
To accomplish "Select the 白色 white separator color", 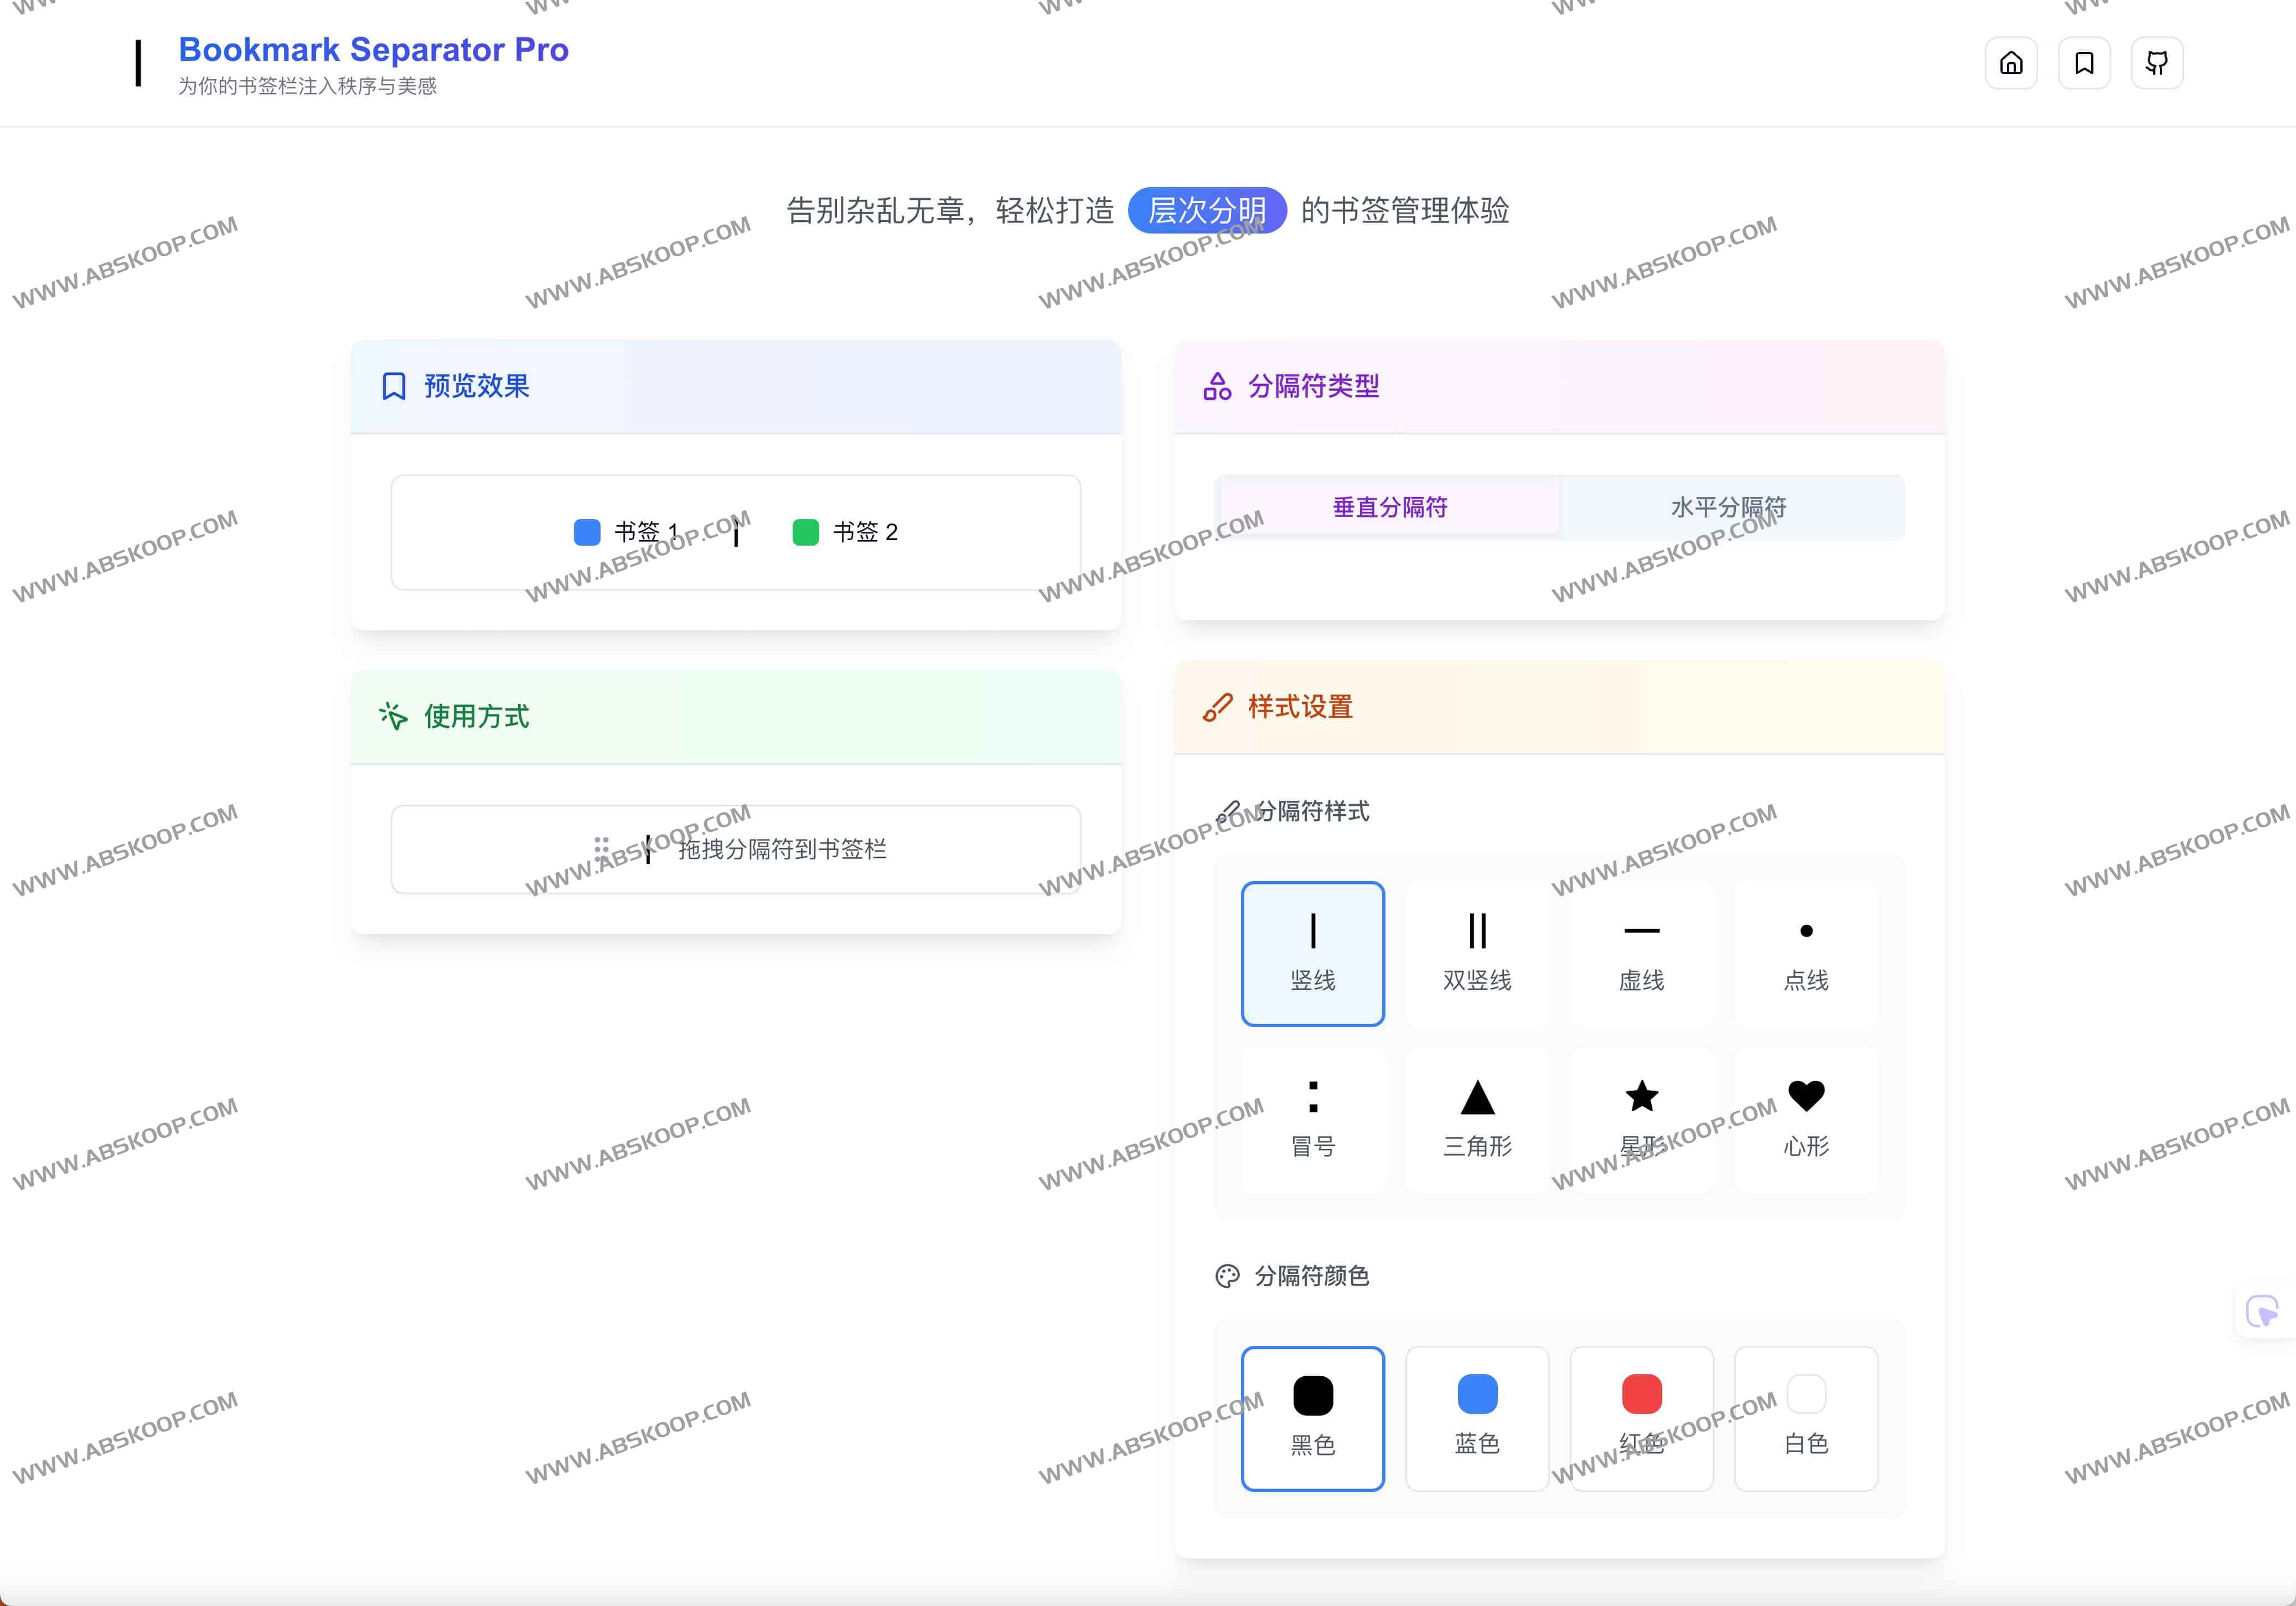I will (1806, 1419).
